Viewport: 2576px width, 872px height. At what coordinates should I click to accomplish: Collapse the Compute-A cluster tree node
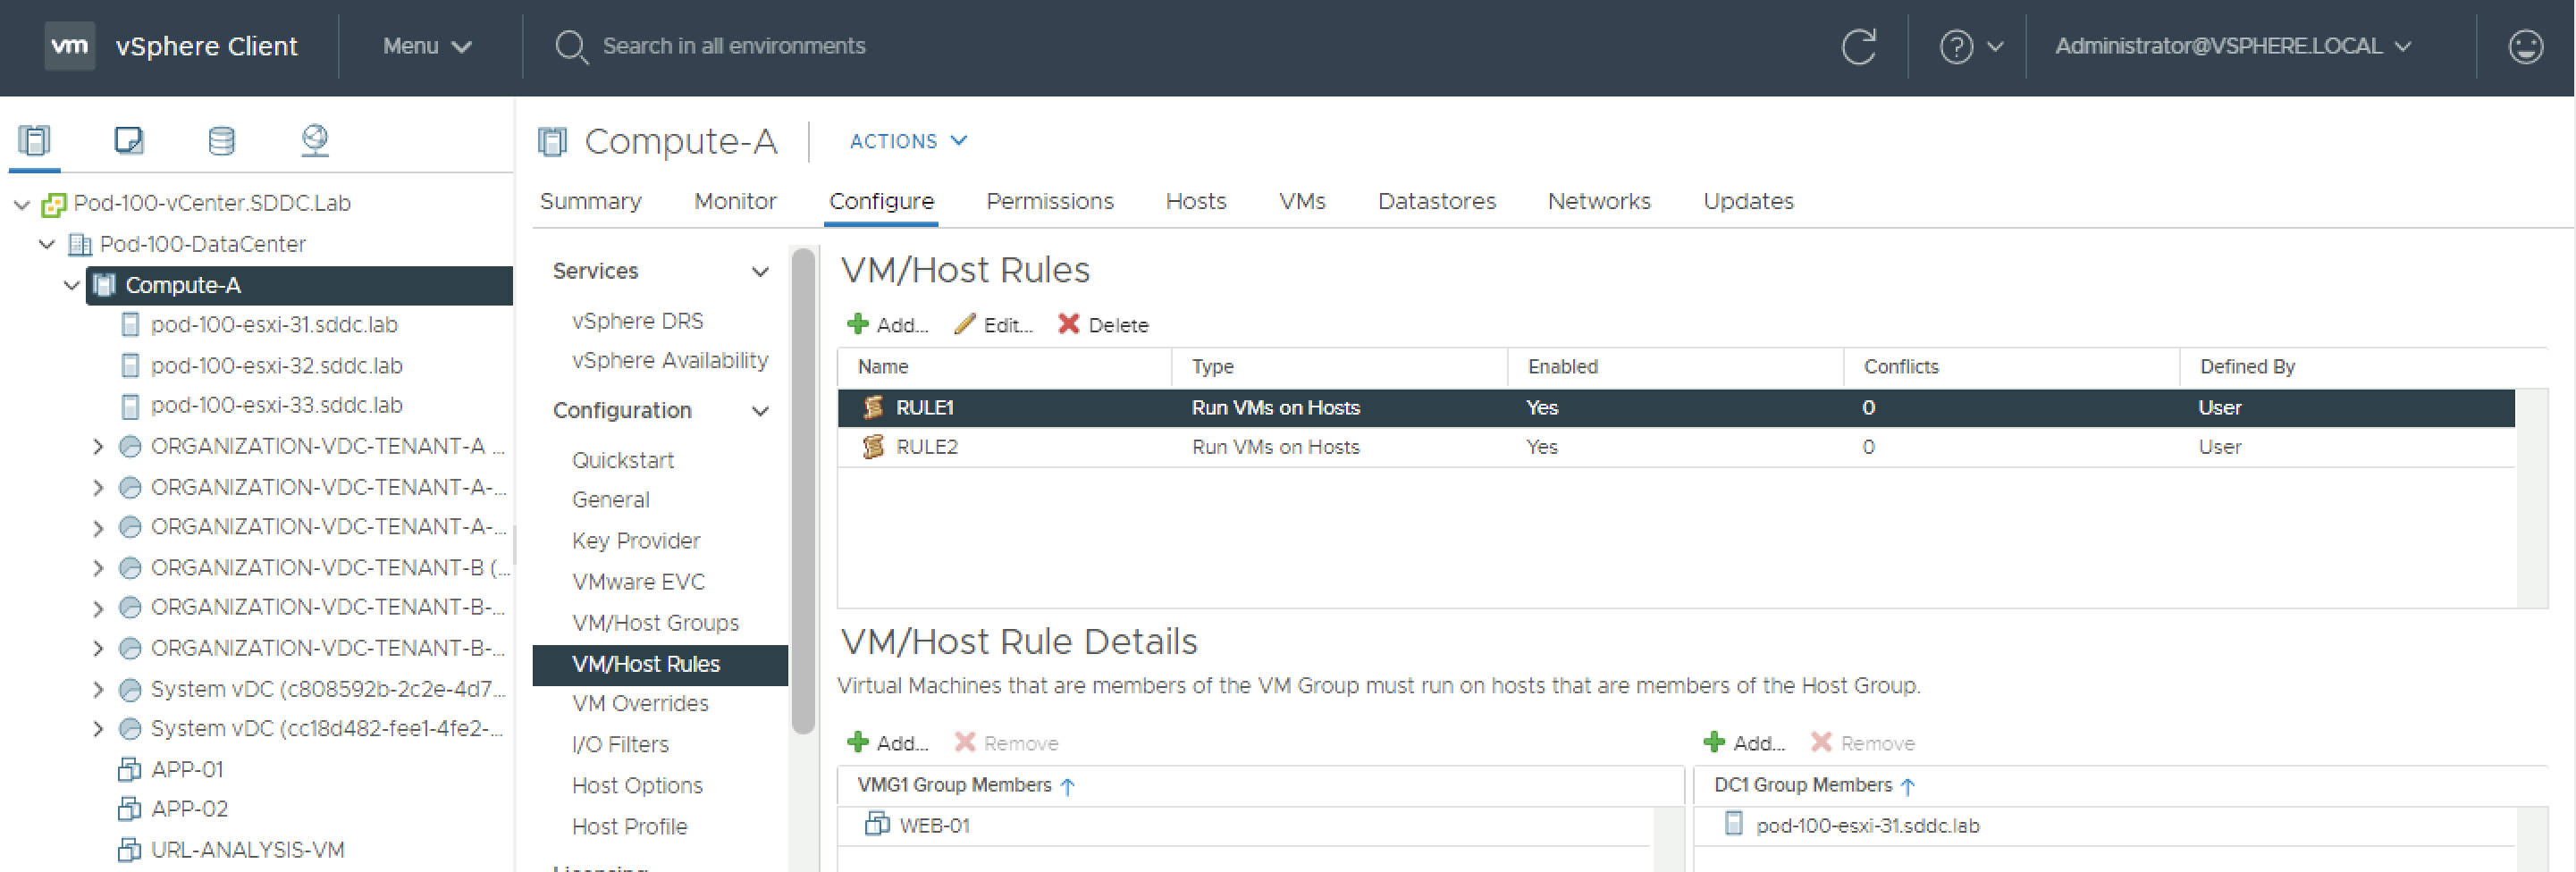pos(71,285)
